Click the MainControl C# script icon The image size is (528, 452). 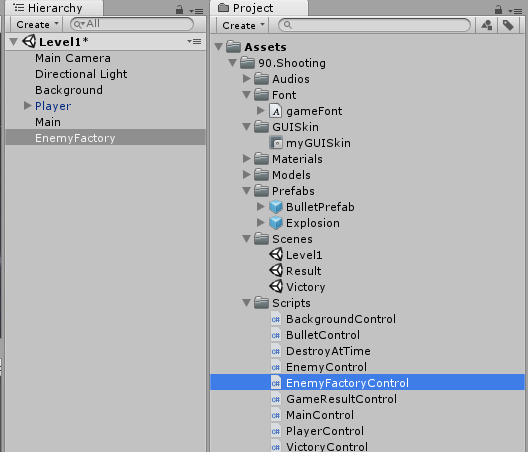(276, 415)
